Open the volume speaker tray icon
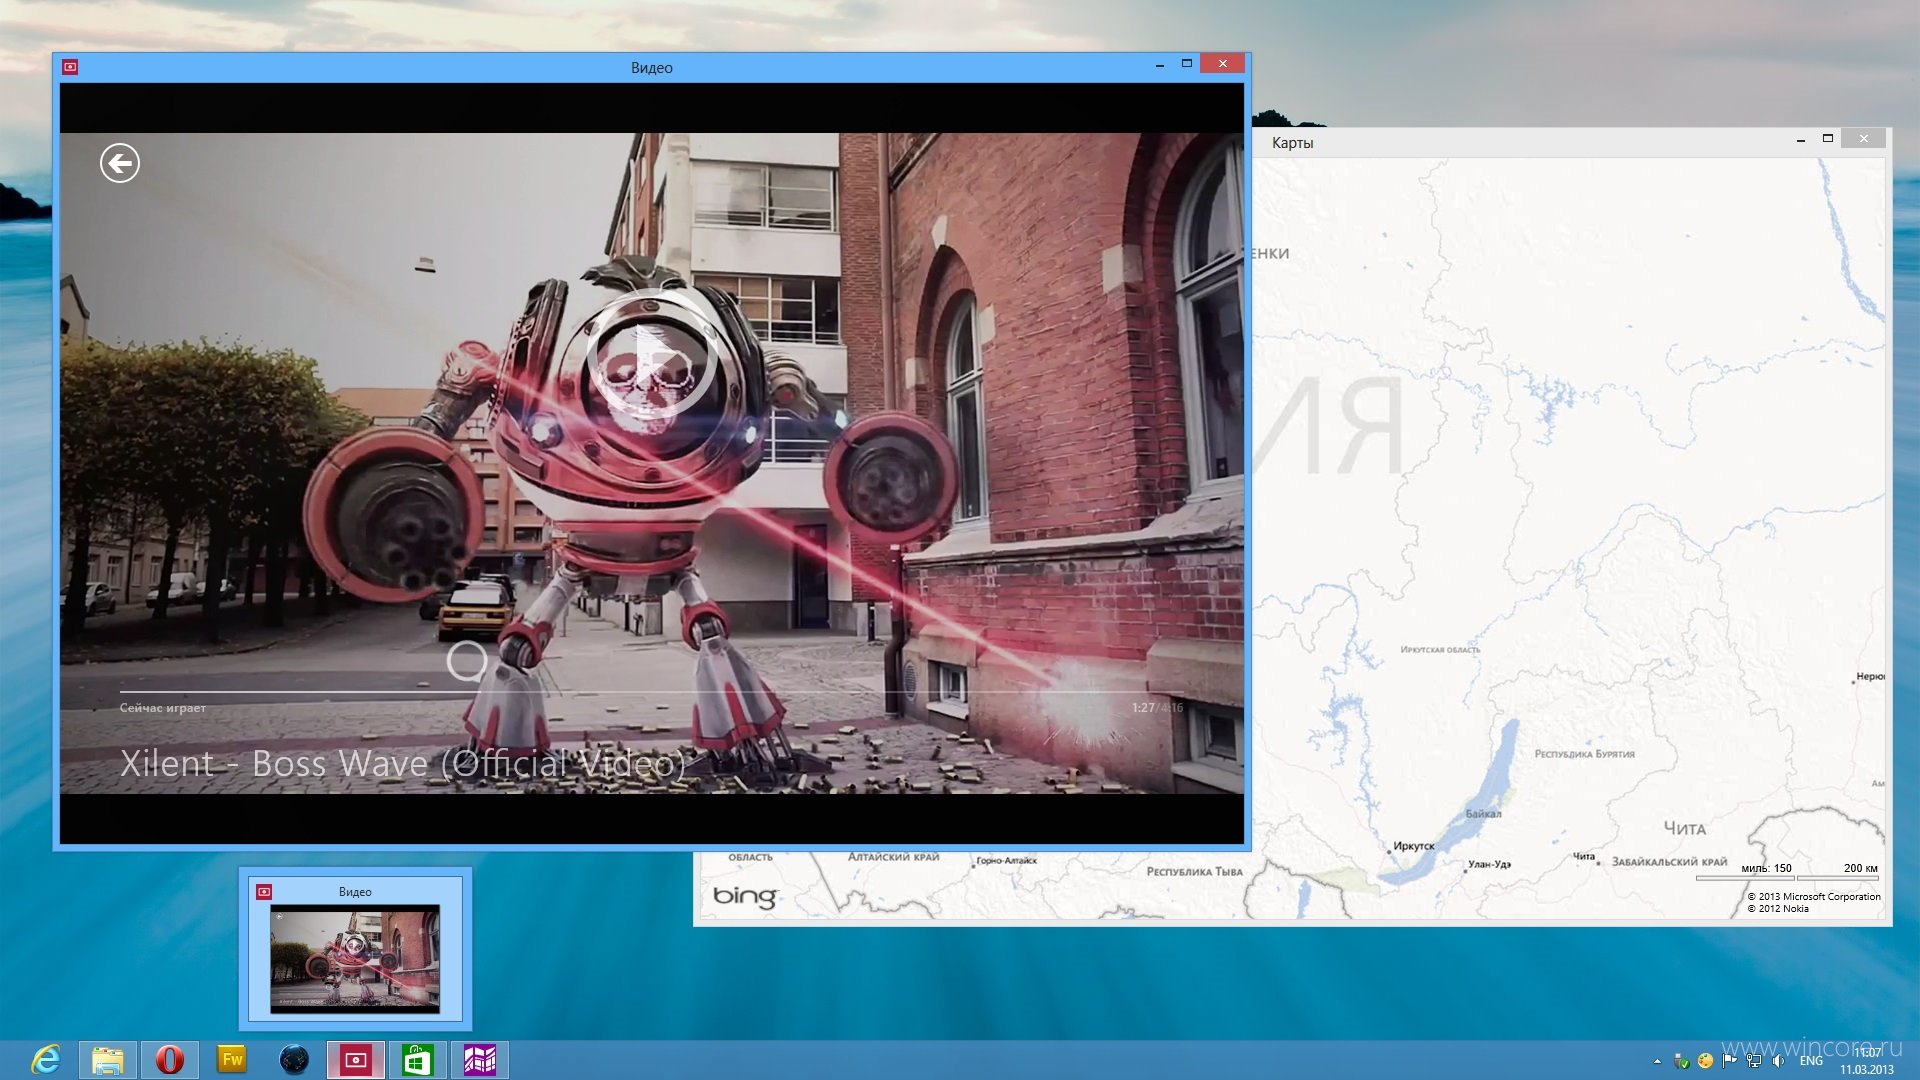The width and height of the screenshot is (1920, 1080). [1778, 1061]
